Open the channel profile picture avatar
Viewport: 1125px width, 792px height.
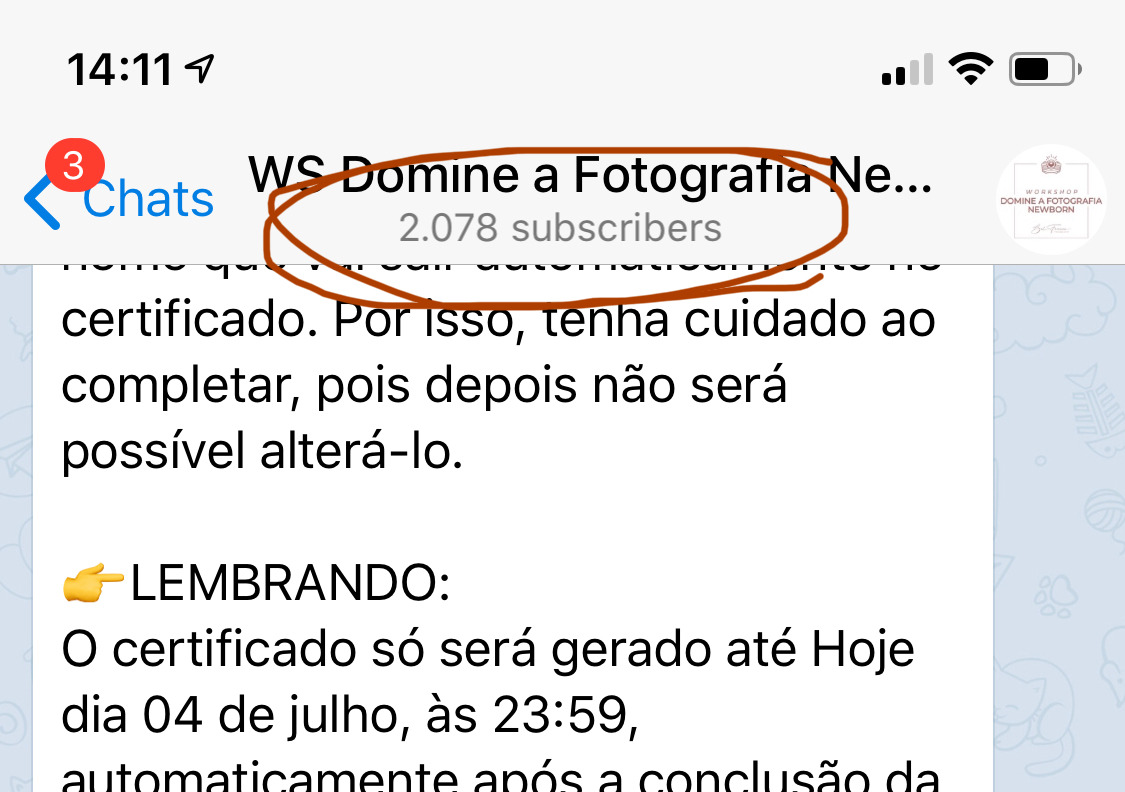(1051, 199)
